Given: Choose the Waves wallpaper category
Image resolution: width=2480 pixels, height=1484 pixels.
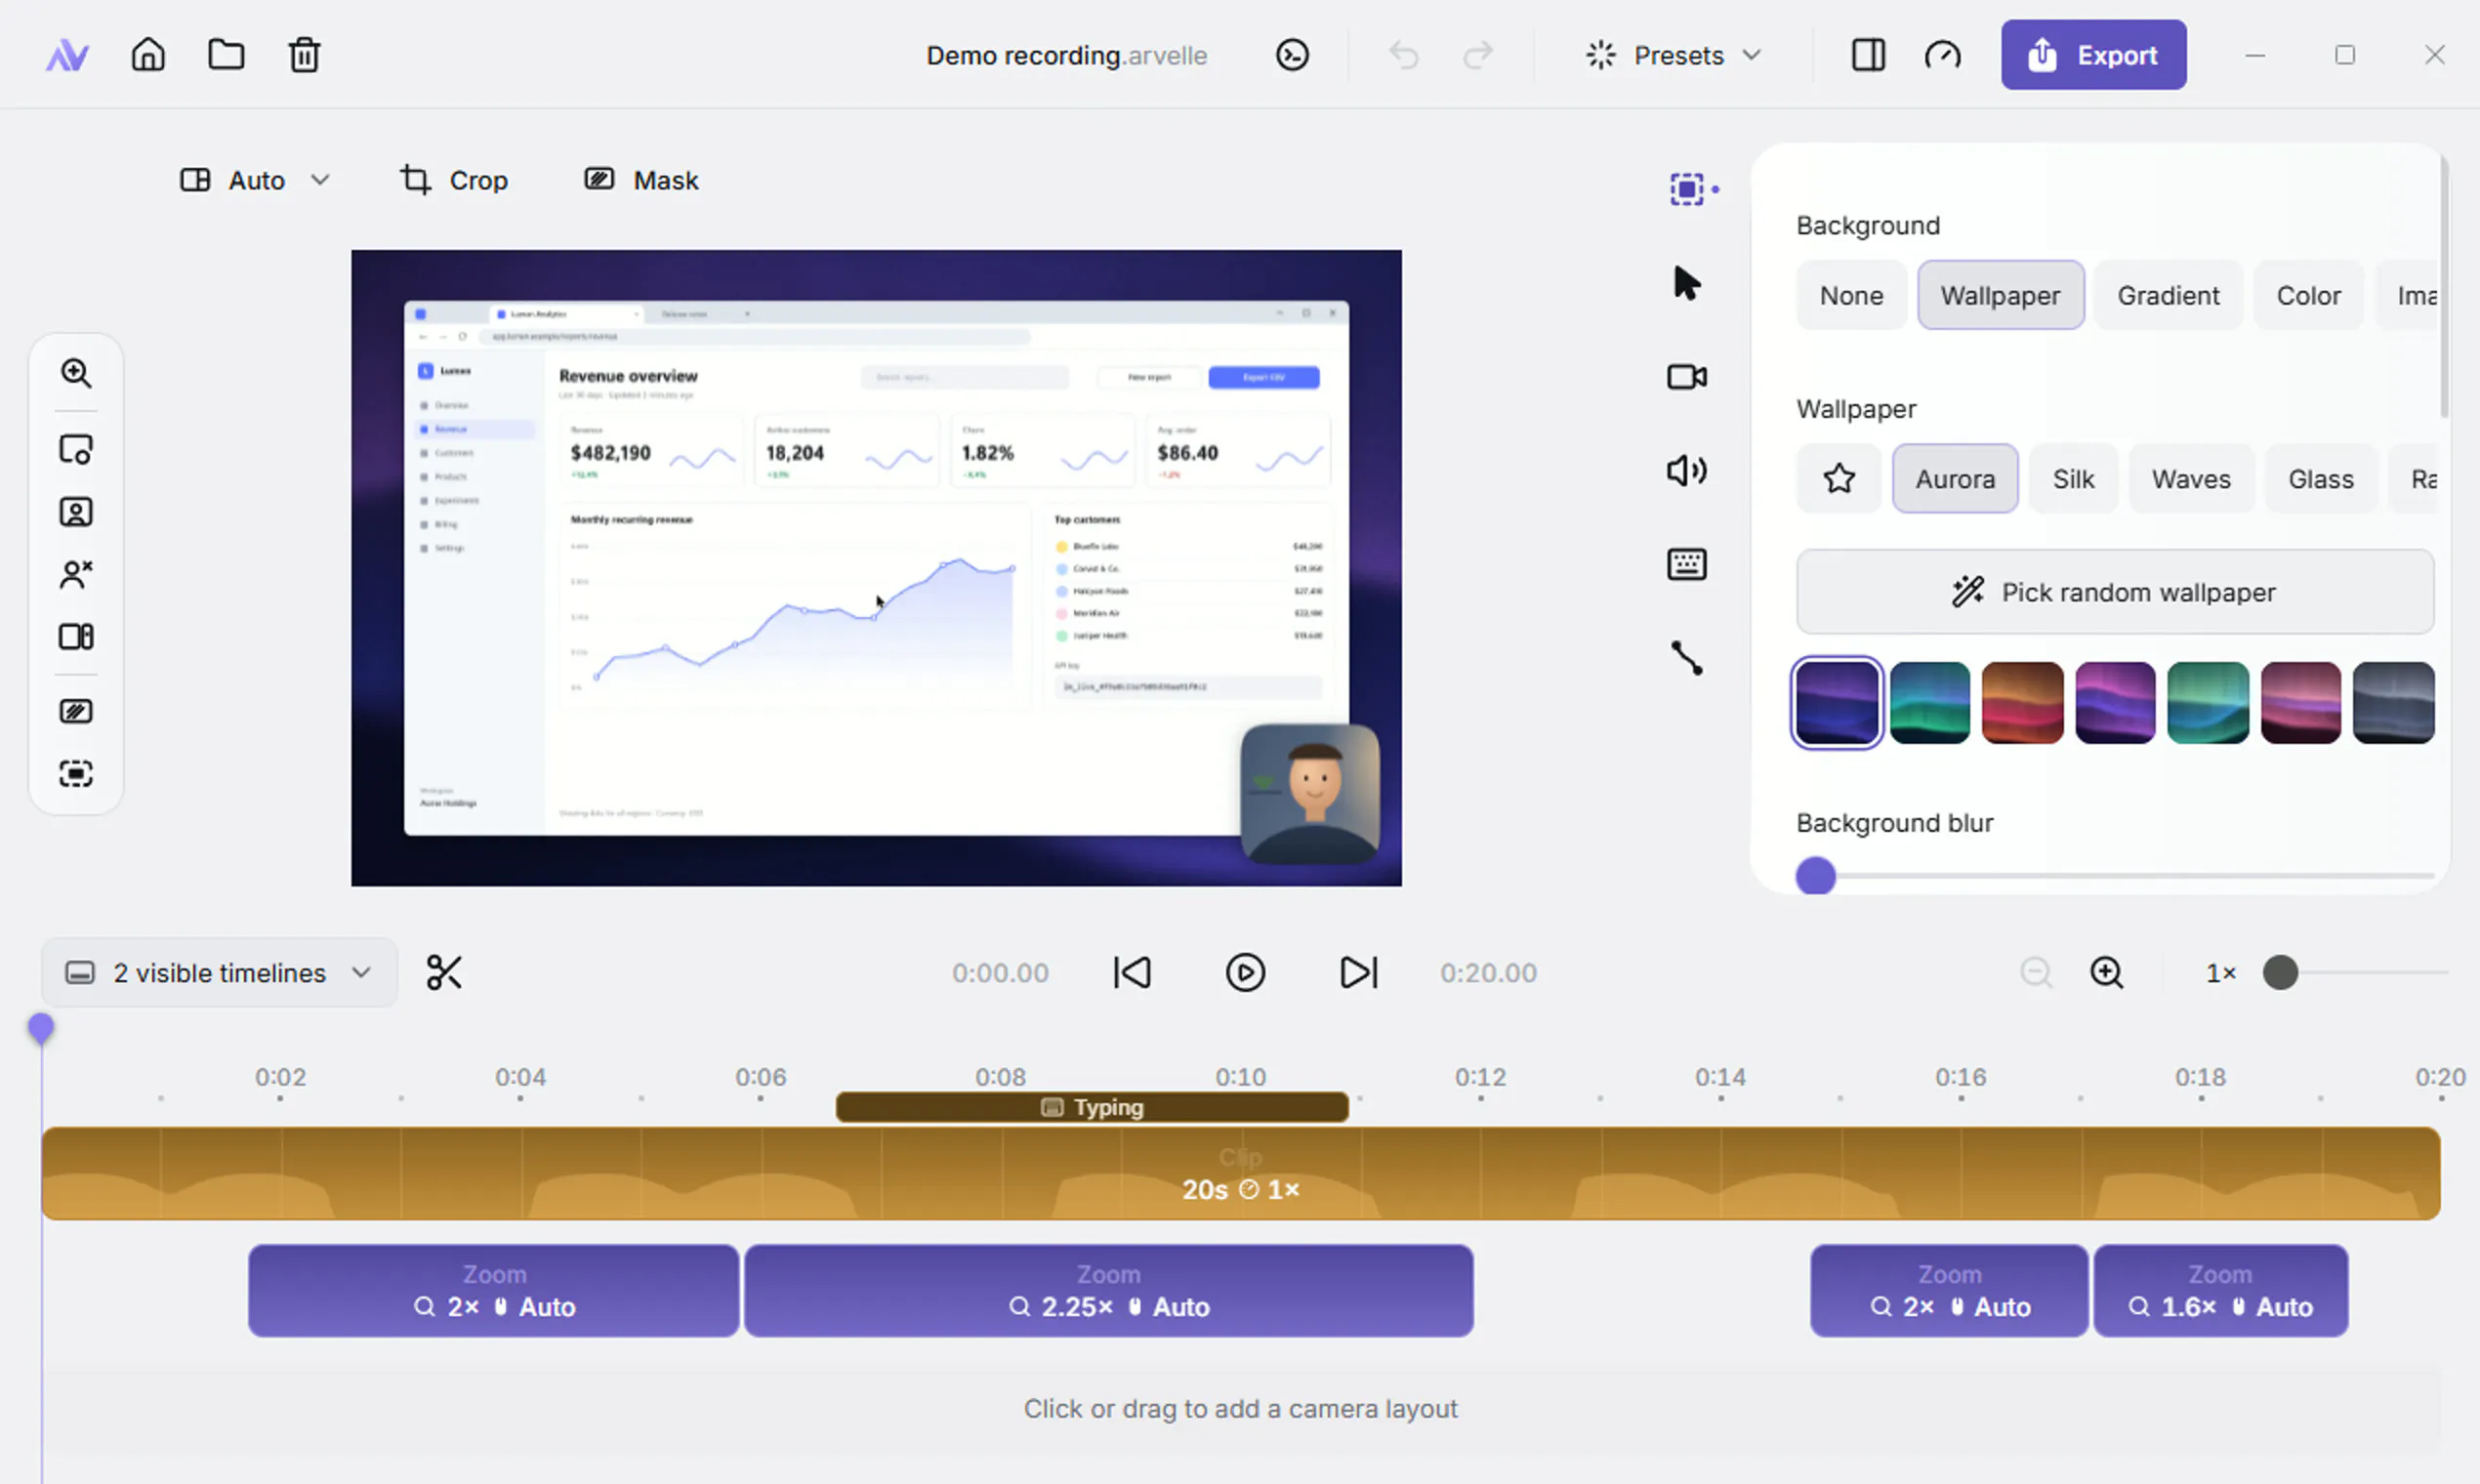Looking at the screenshot, I should click(2191, 479).
